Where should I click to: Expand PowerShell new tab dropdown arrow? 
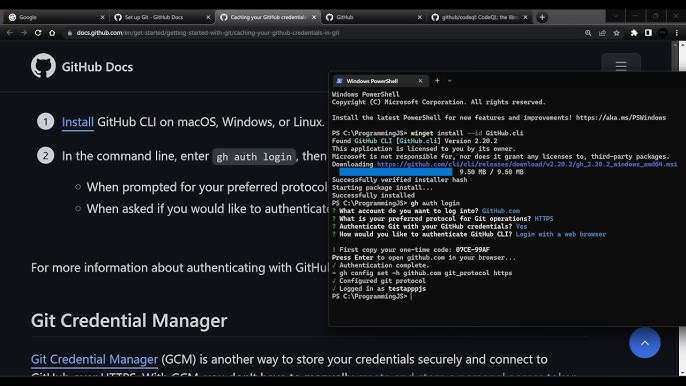(x=449, y=81)
